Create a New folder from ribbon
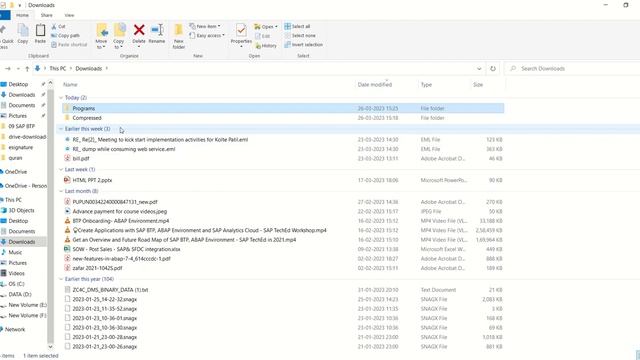This screenshot has width=640, height=360. pyautogui.click(x=179, y=36)
